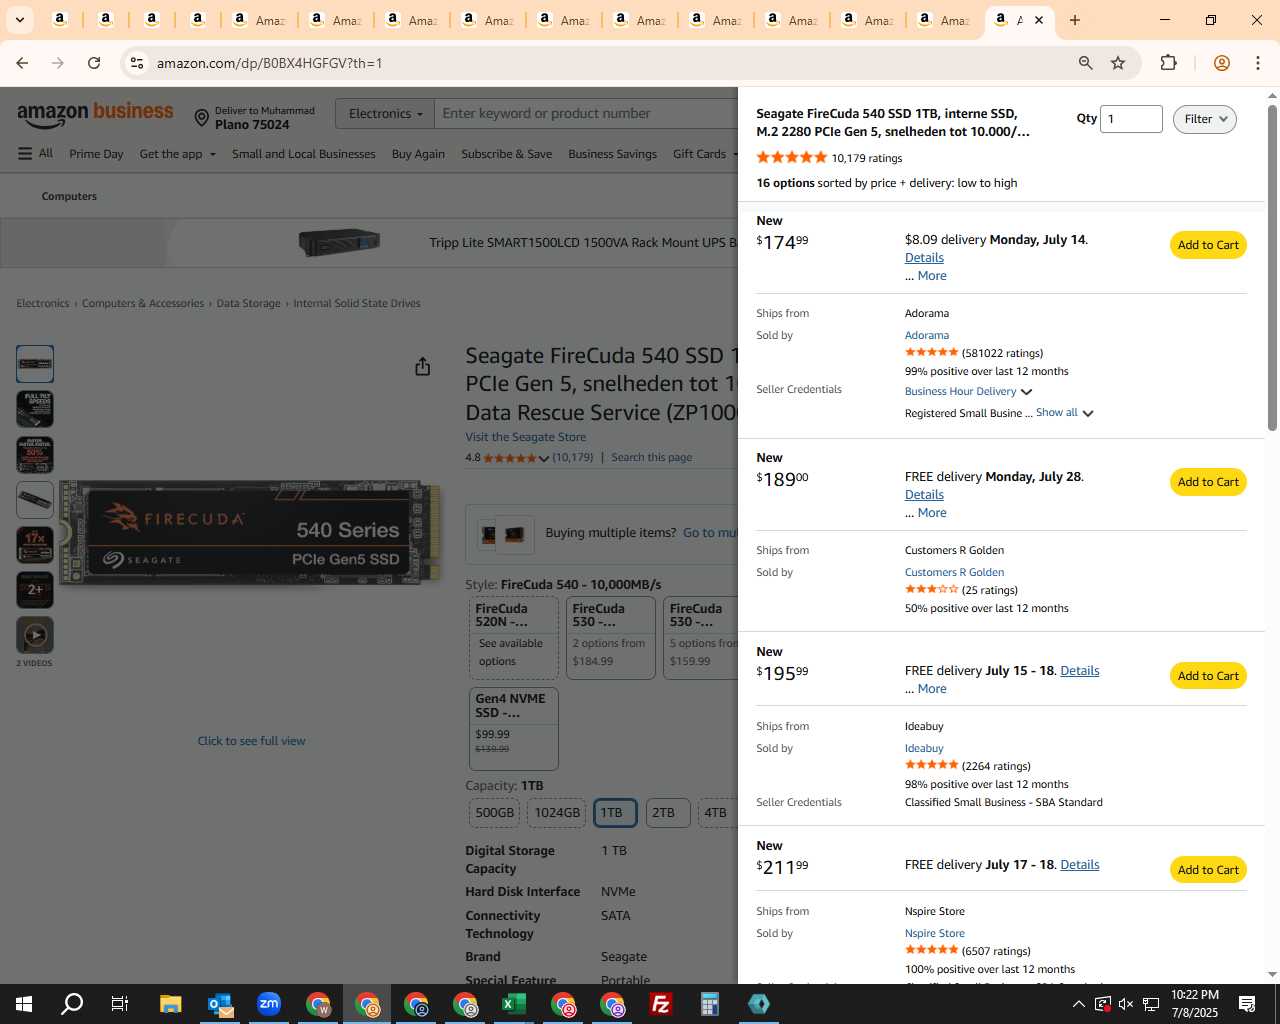1280x1024 pixels.
Task: Open the Chrome profile icon
Action: [x=1221, y=63]
